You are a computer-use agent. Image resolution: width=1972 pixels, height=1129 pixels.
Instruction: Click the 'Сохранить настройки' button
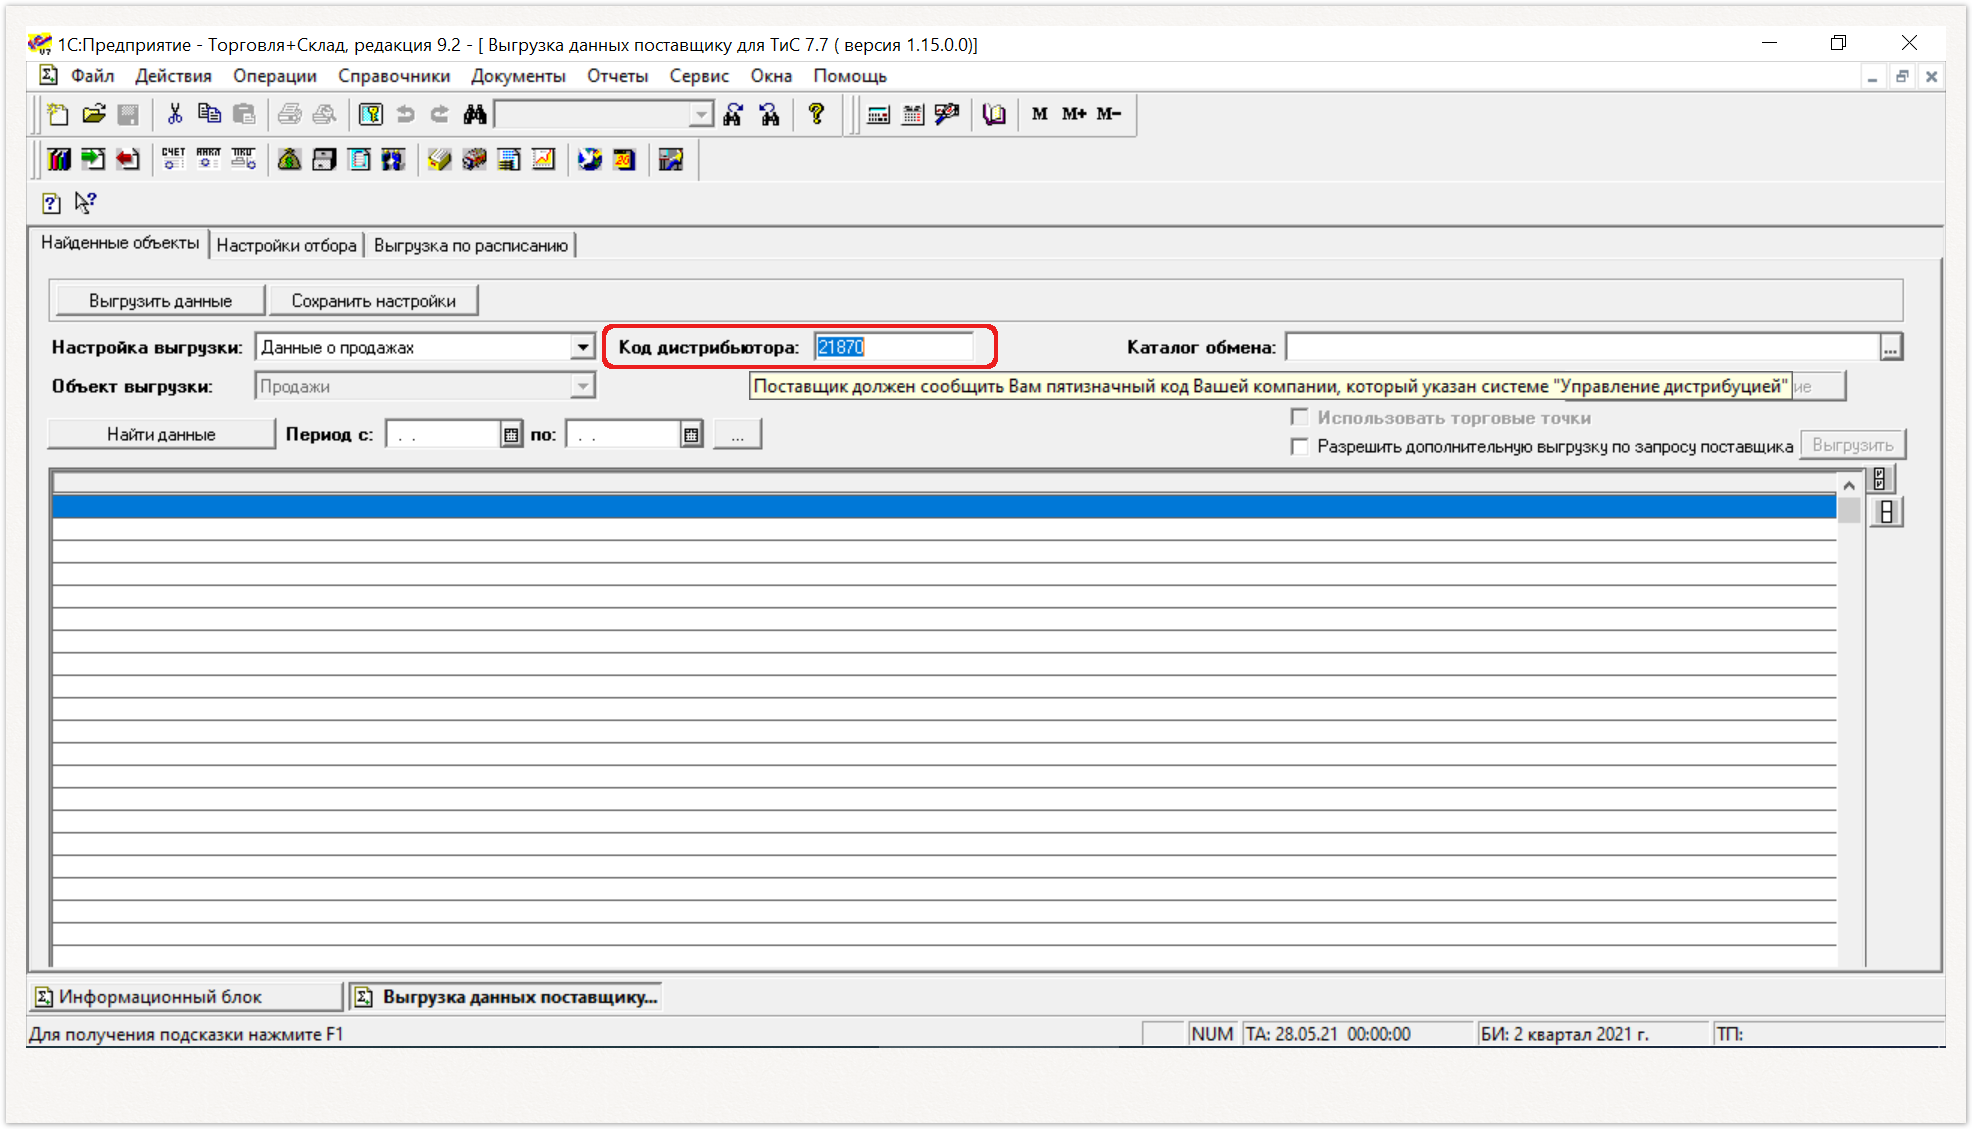click(373, 301)
